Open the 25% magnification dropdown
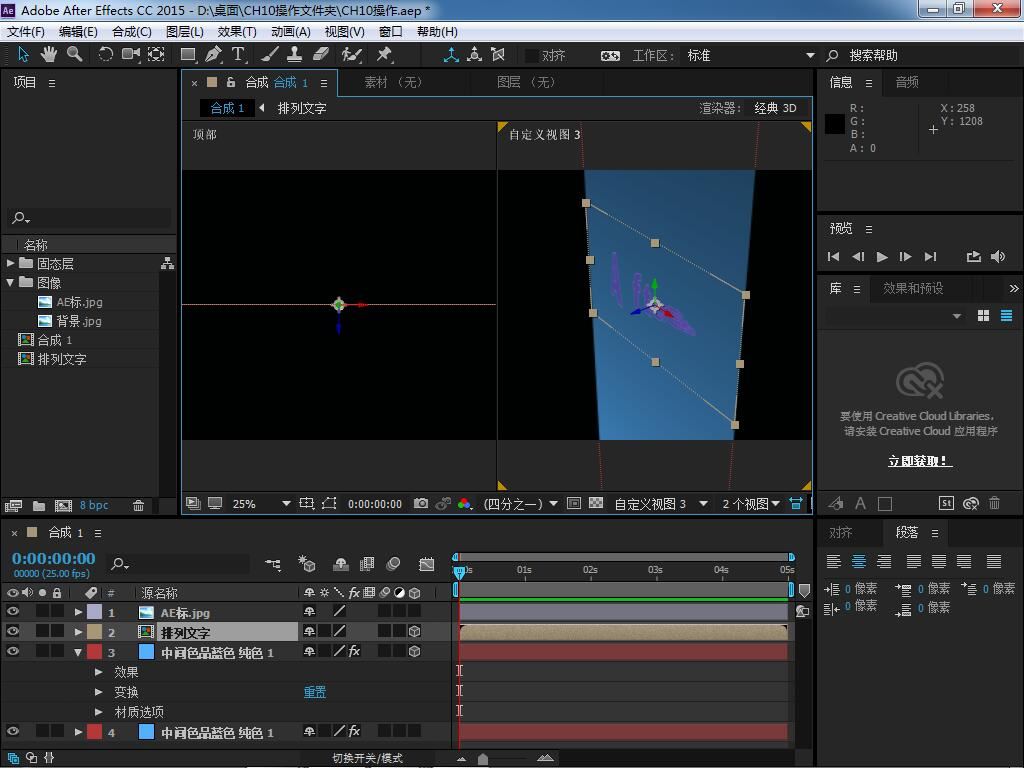The height and width of the screenshot is (768, 1024). click(261, 504)
